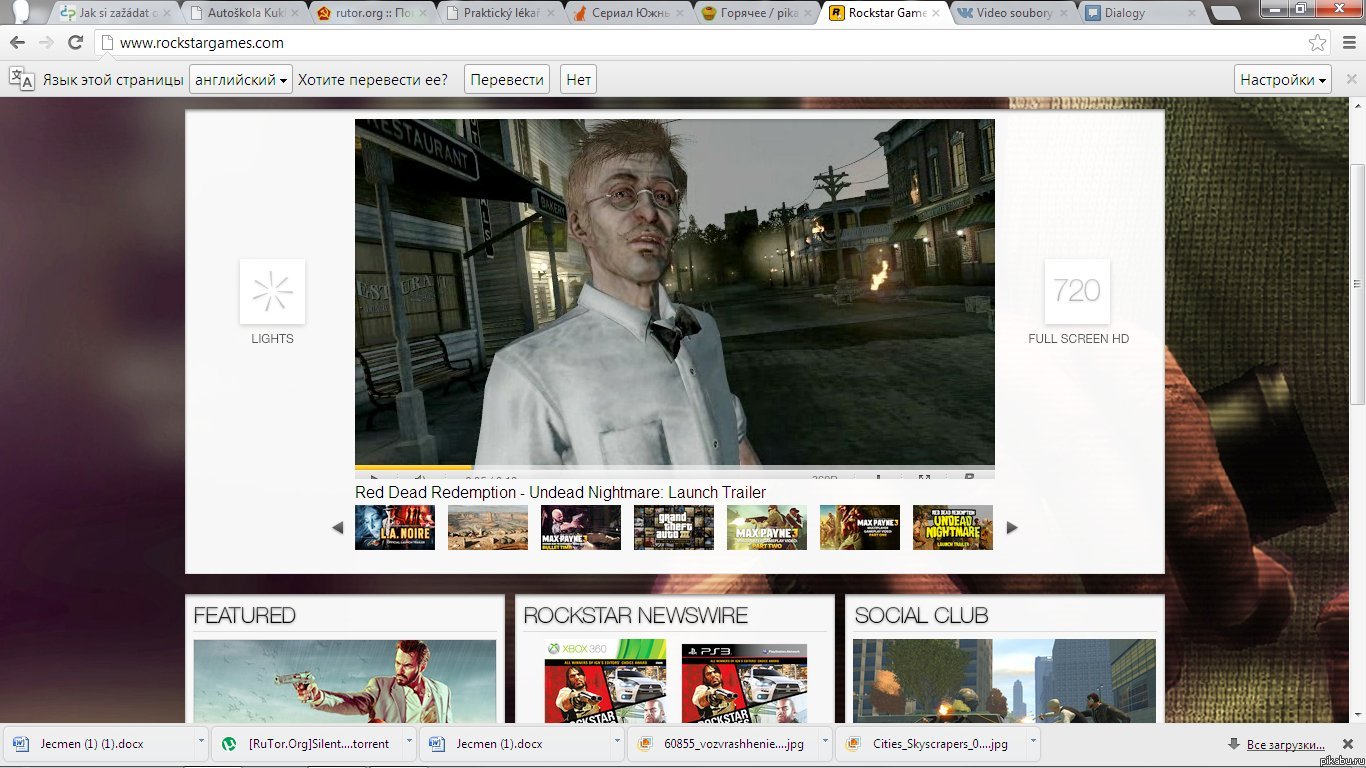Click the FEATURED section heading
The width and height of the screenshot is (1366, 768).
[x=245, y=615]
